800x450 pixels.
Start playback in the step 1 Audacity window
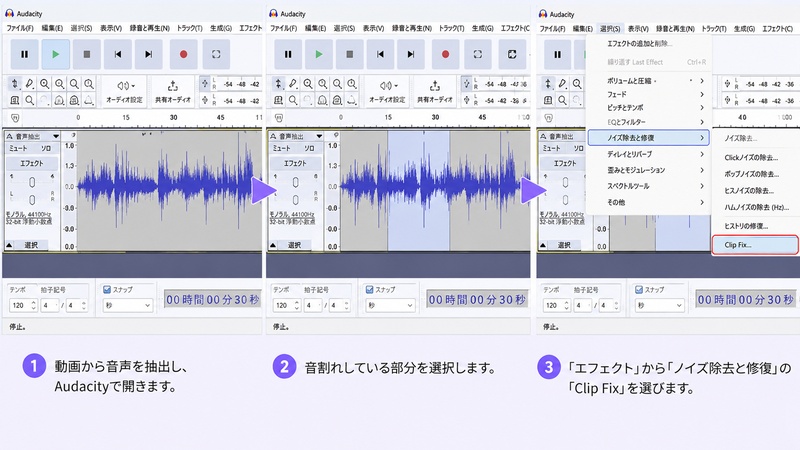(x=56, y=54)
